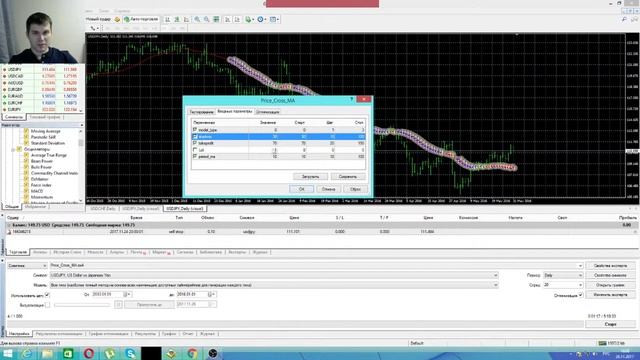Screen dimensions: 640x360
Task: Click the Cancel button in dialog
Action: click(x=328, y=189)
